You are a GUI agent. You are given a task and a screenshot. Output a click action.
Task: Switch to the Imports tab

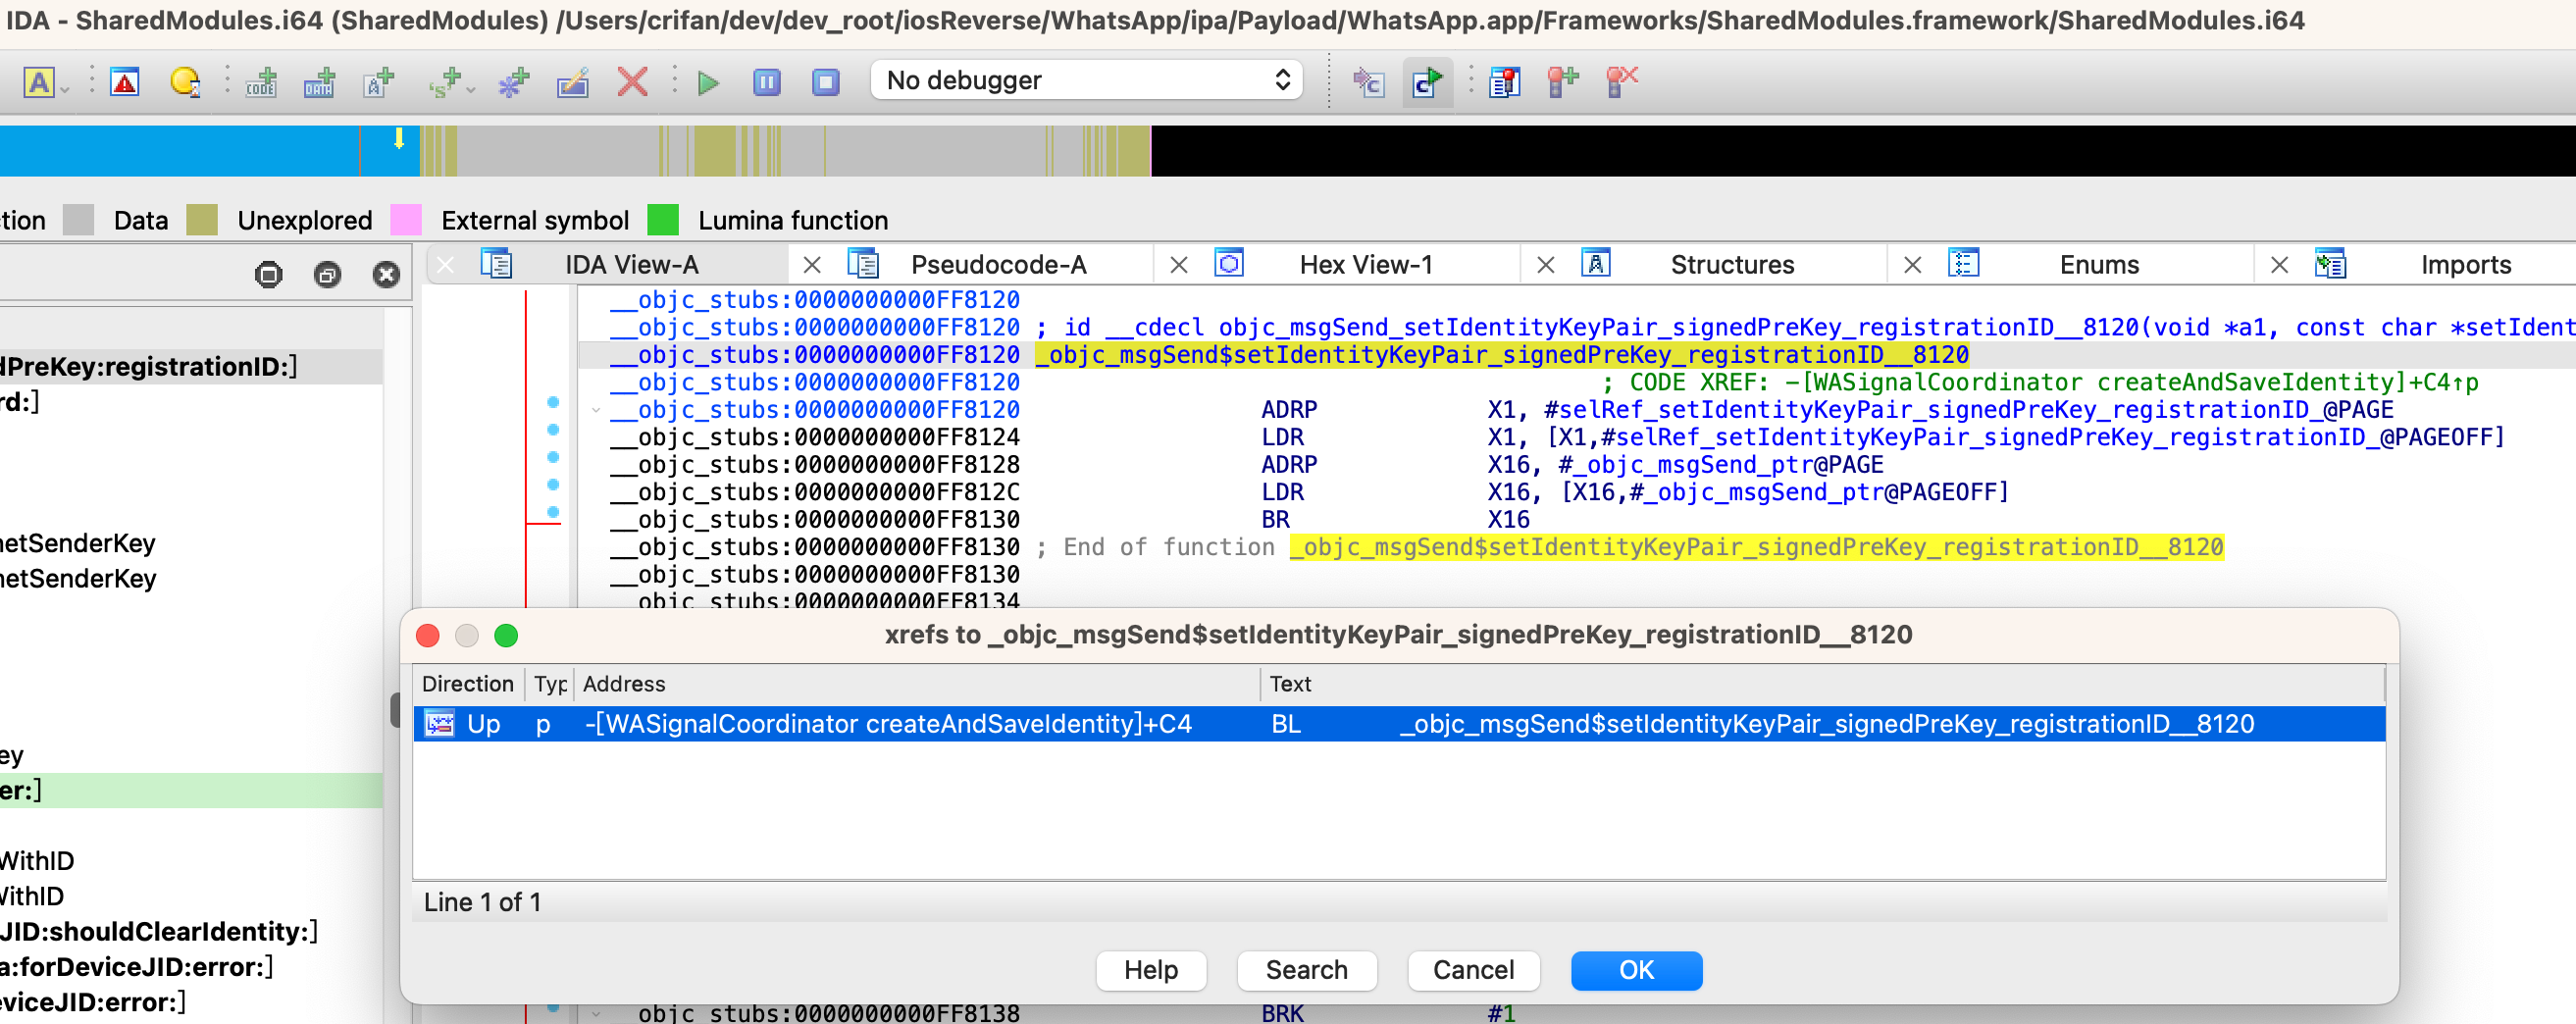pyautogui.click(x=2465, y=265)
